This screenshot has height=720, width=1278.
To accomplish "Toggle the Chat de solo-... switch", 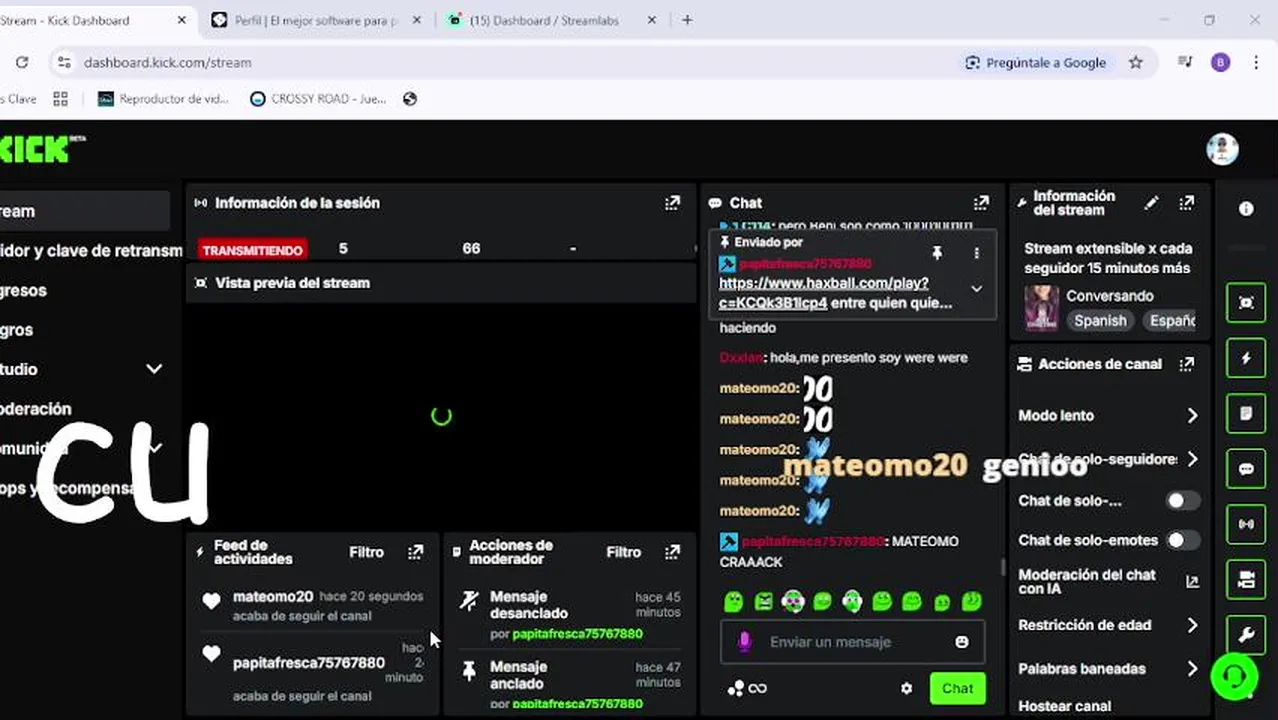I will pos(1183,500).
